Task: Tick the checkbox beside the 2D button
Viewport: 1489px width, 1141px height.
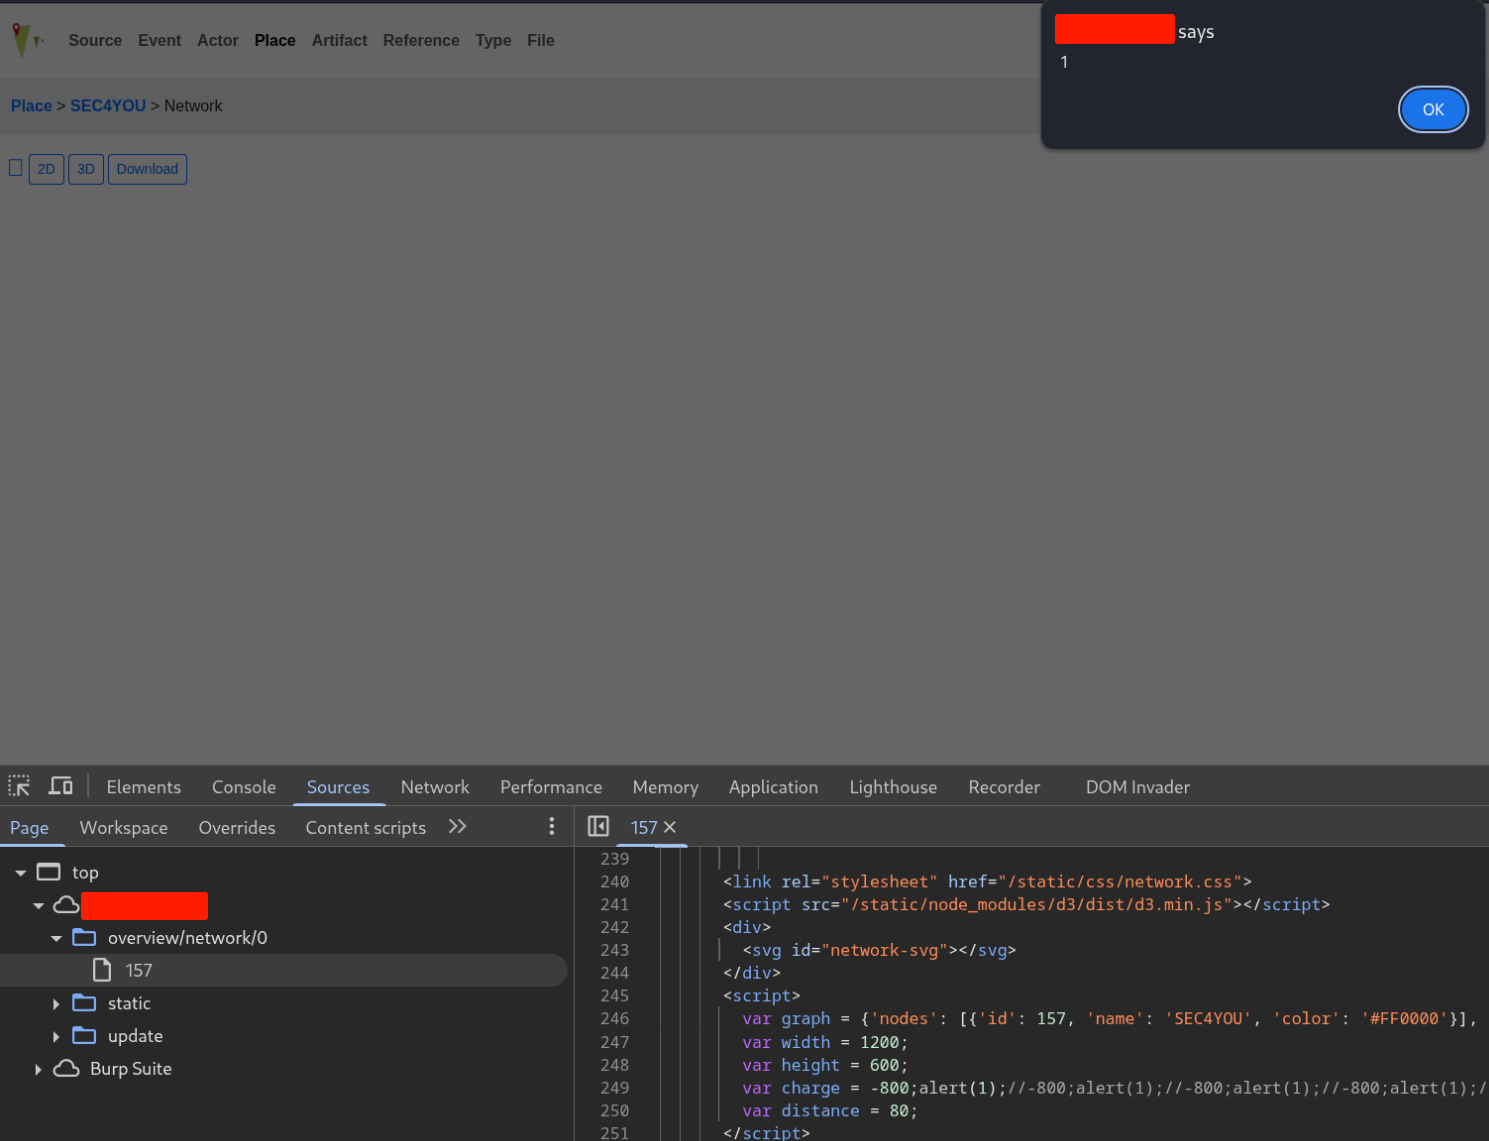Action: tap(16, 168)
